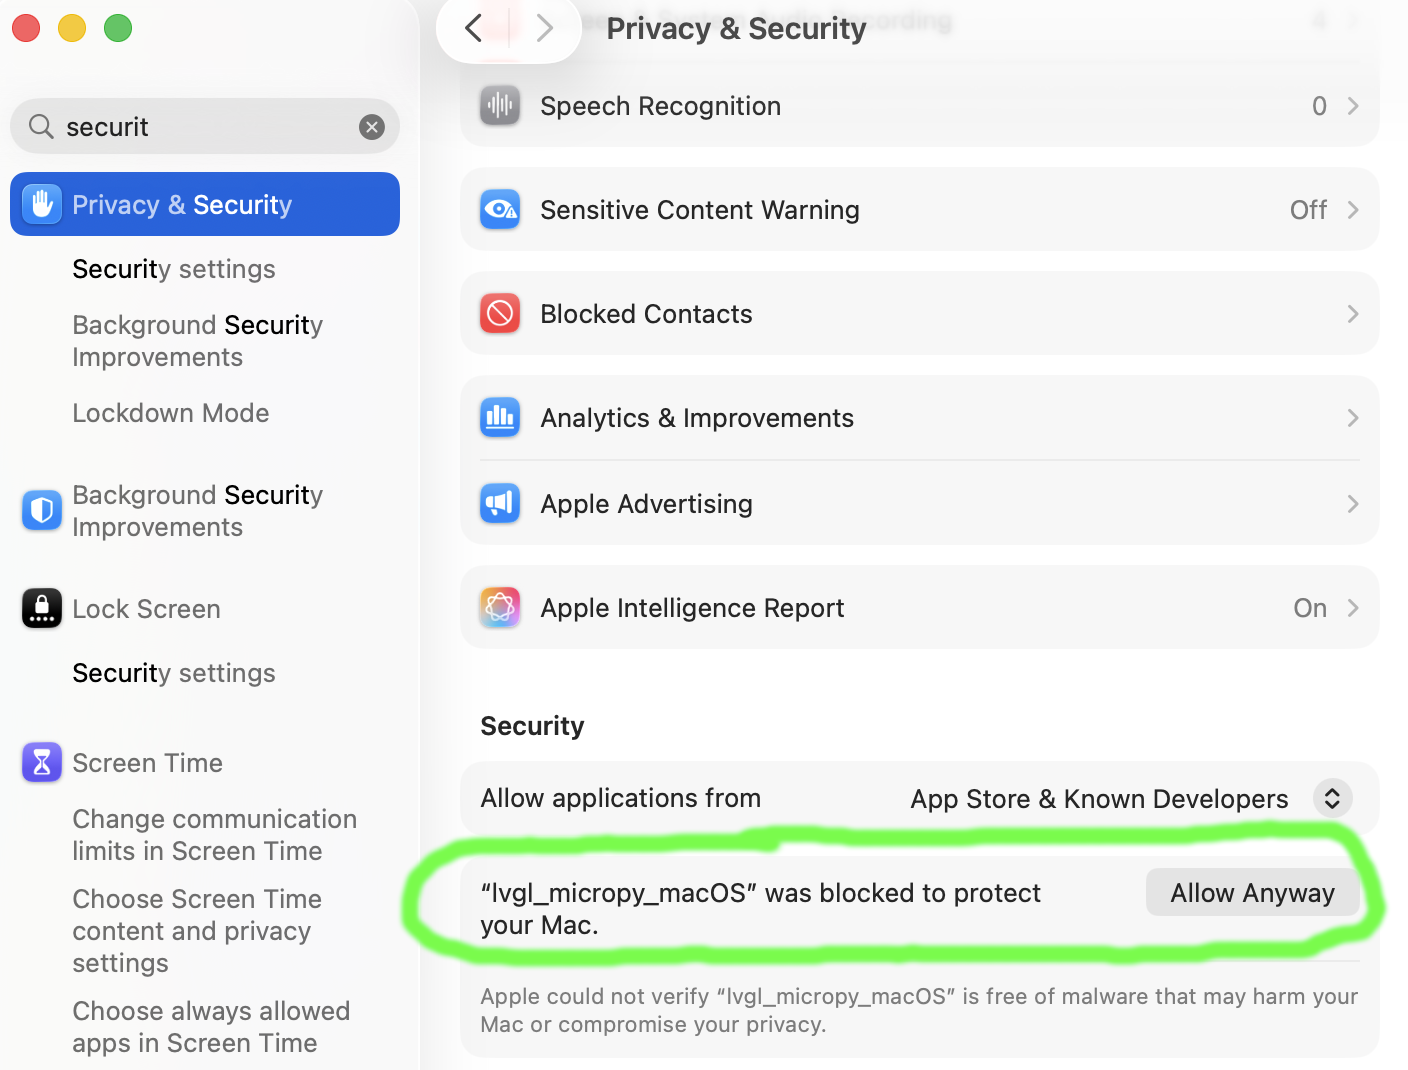
Task: Select Choose always allowed apps in Screen Time
Action: [x=211, y=1026]
